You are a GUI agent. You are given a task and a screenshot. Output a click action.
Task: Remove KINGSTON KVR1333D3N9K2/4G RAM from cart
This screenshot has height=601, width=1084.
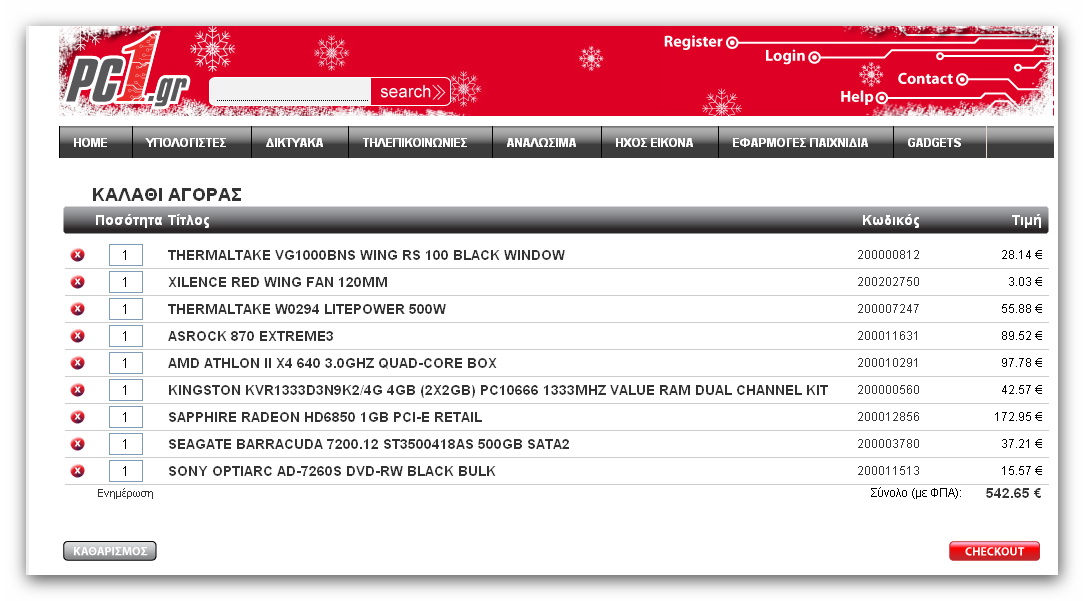(77, 390)
